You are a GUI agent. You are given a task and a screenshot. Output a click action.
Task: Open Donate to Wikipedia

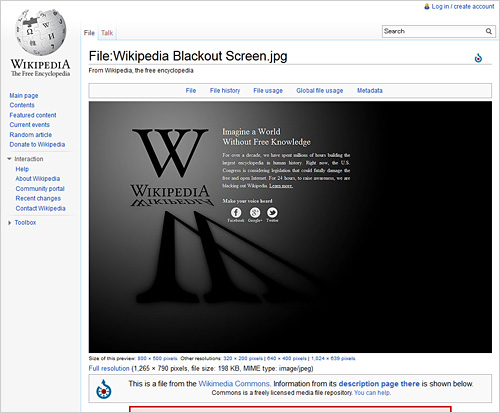click(37, 144)
